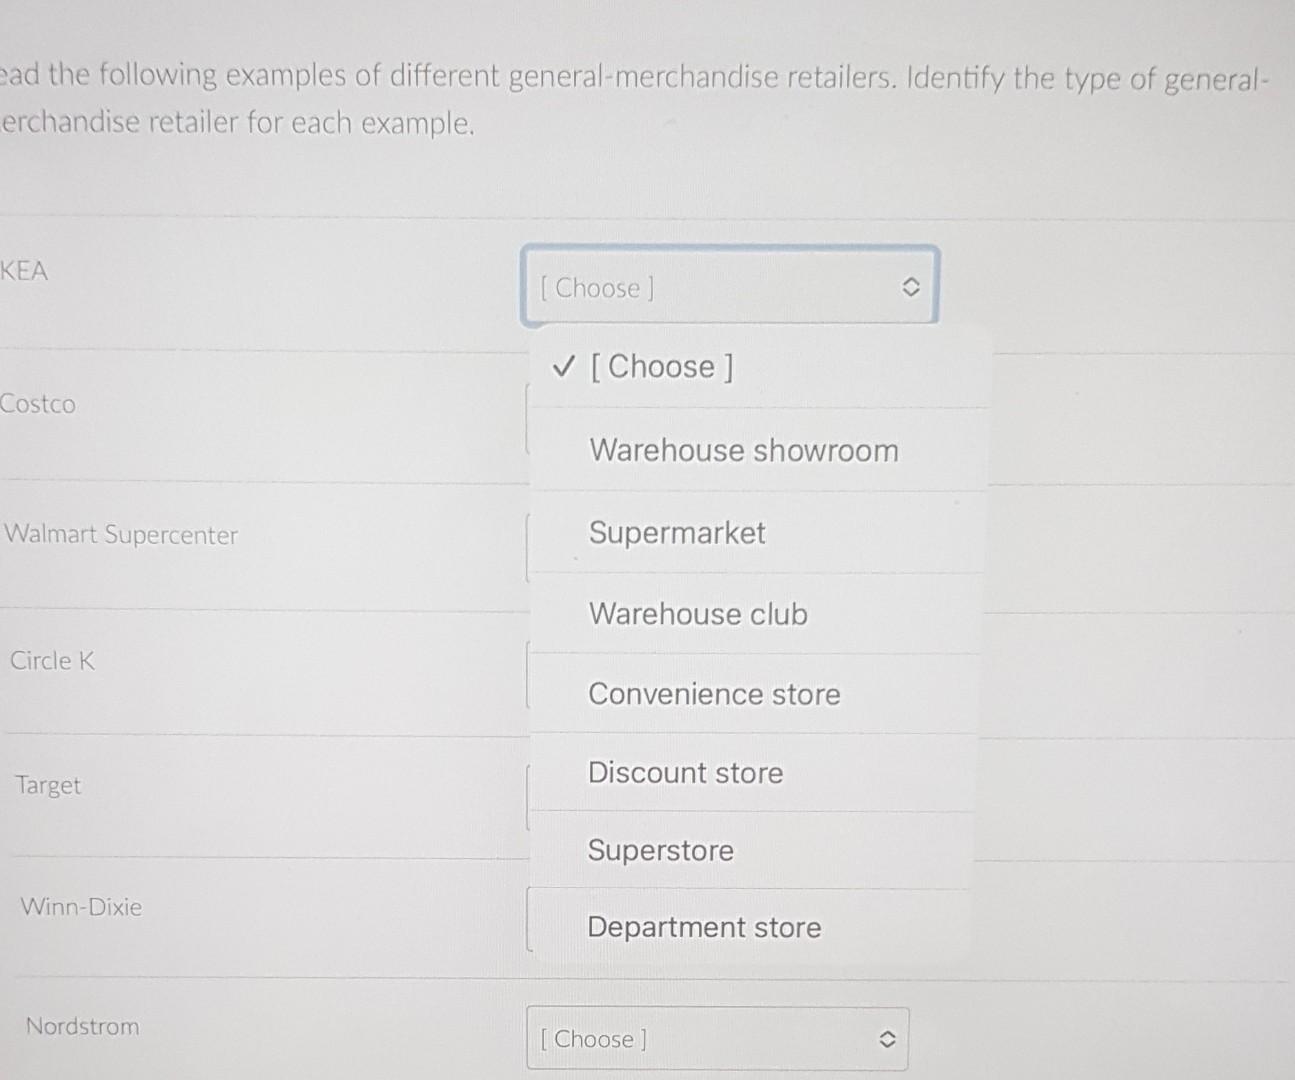Screen dimensions: 1295x1080
Task: Click the checkmark icon beside [Choose]
Action: [x=562, y=367]
